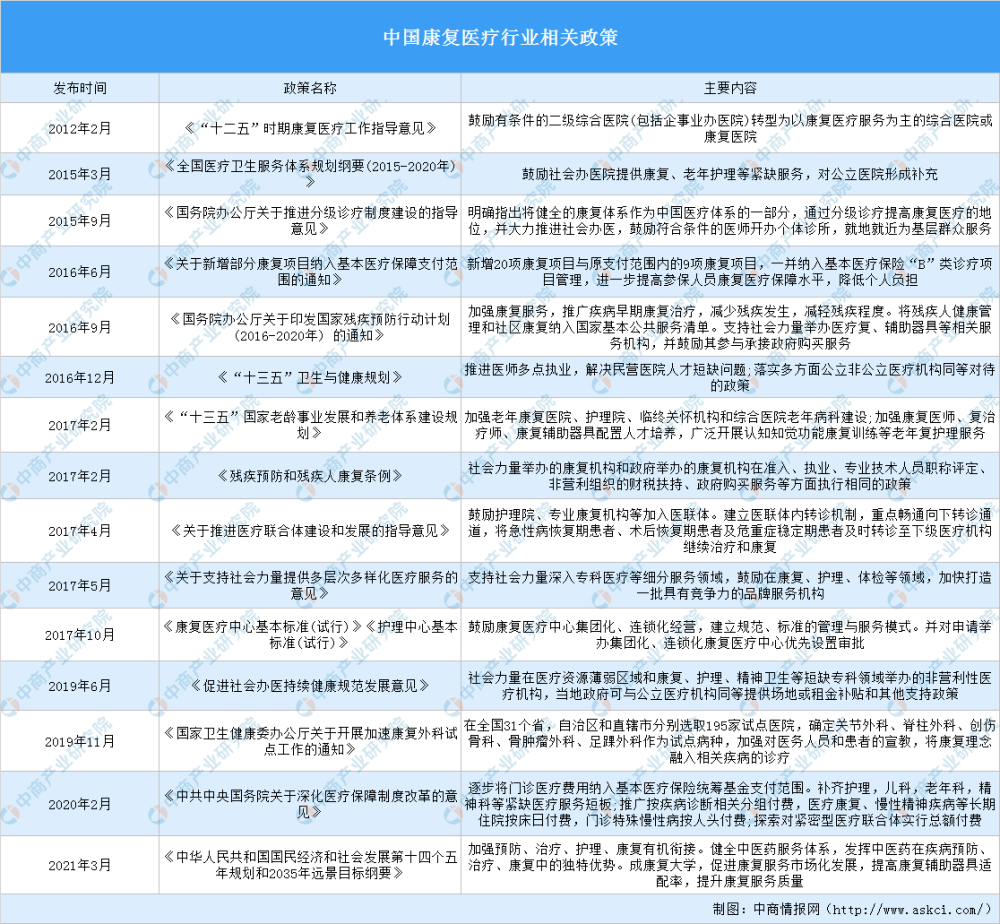Click policy 《"十三五"卫生与健康规划》
This screenshot has width=1000, height=924.
310,378
